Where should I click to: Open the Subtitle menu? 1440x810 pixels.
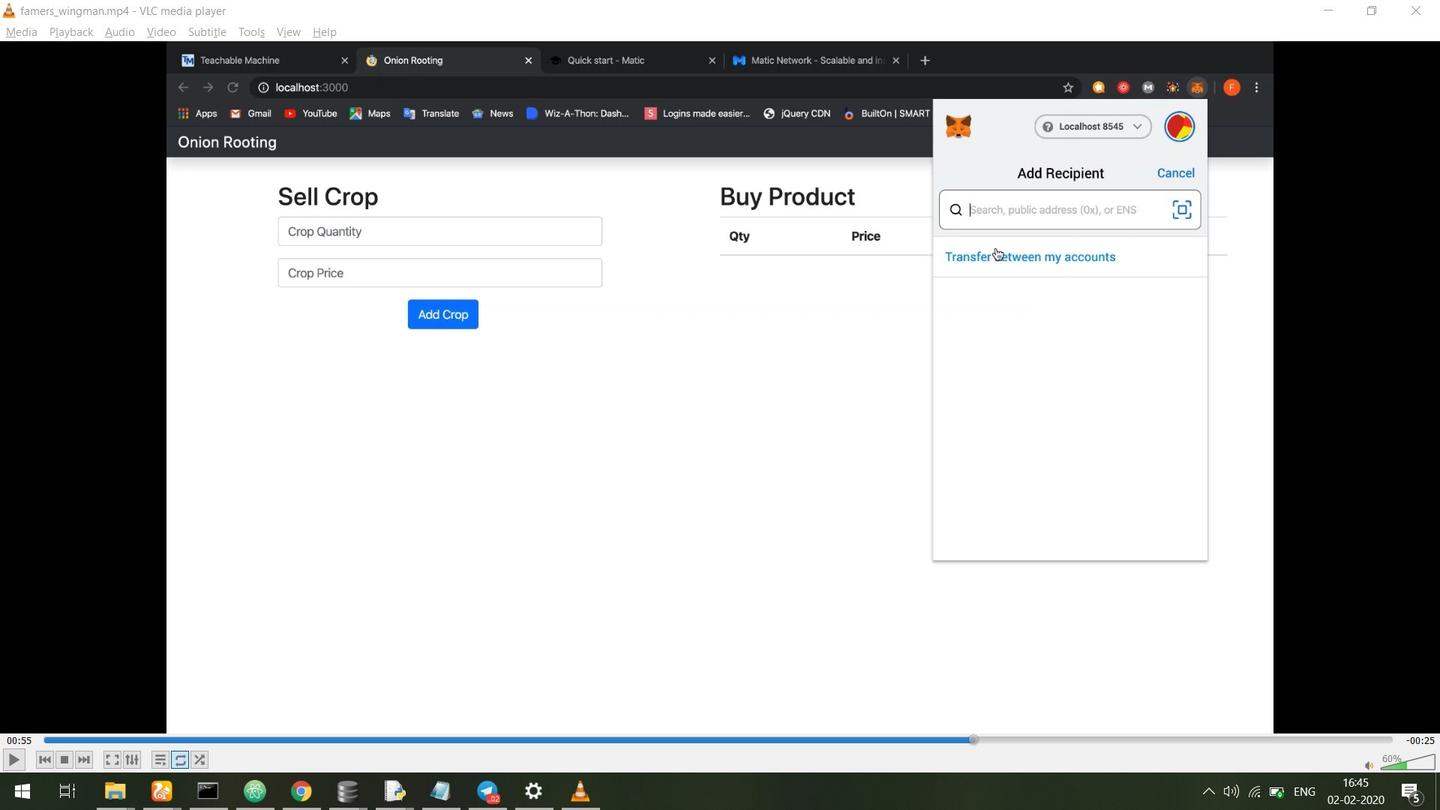(207, 32)
